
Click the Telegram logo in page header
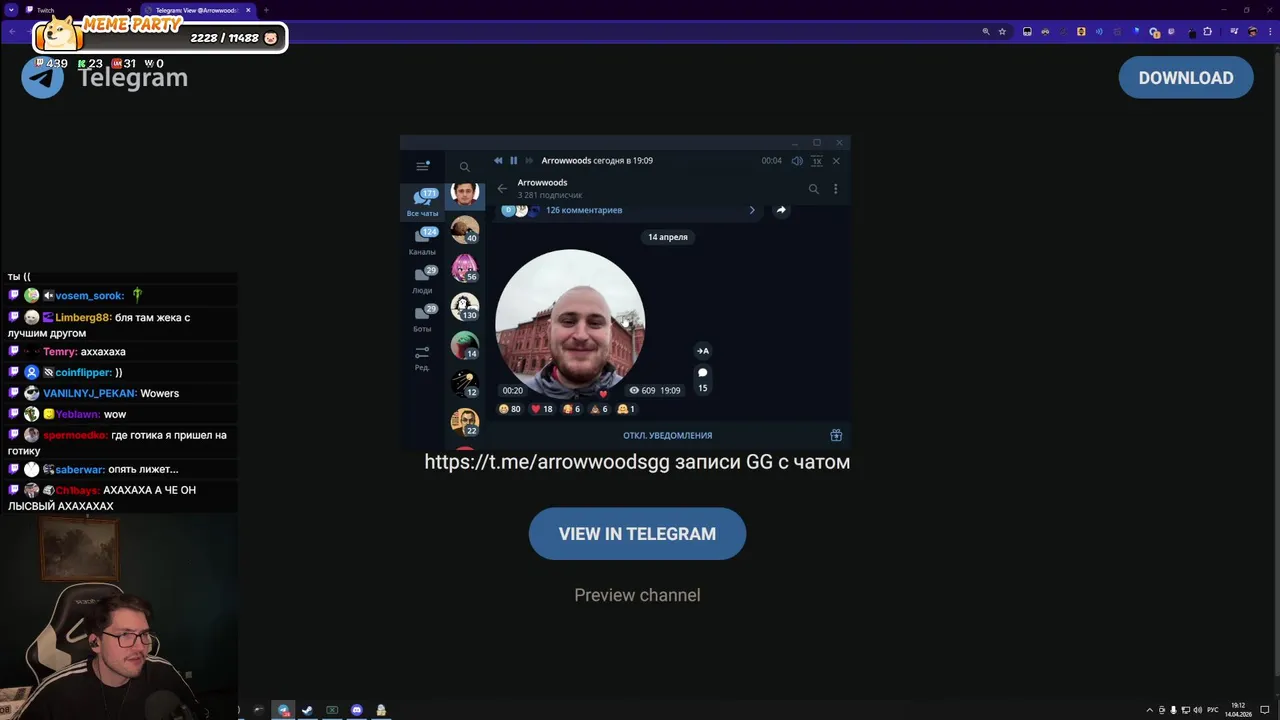(43, 78)
